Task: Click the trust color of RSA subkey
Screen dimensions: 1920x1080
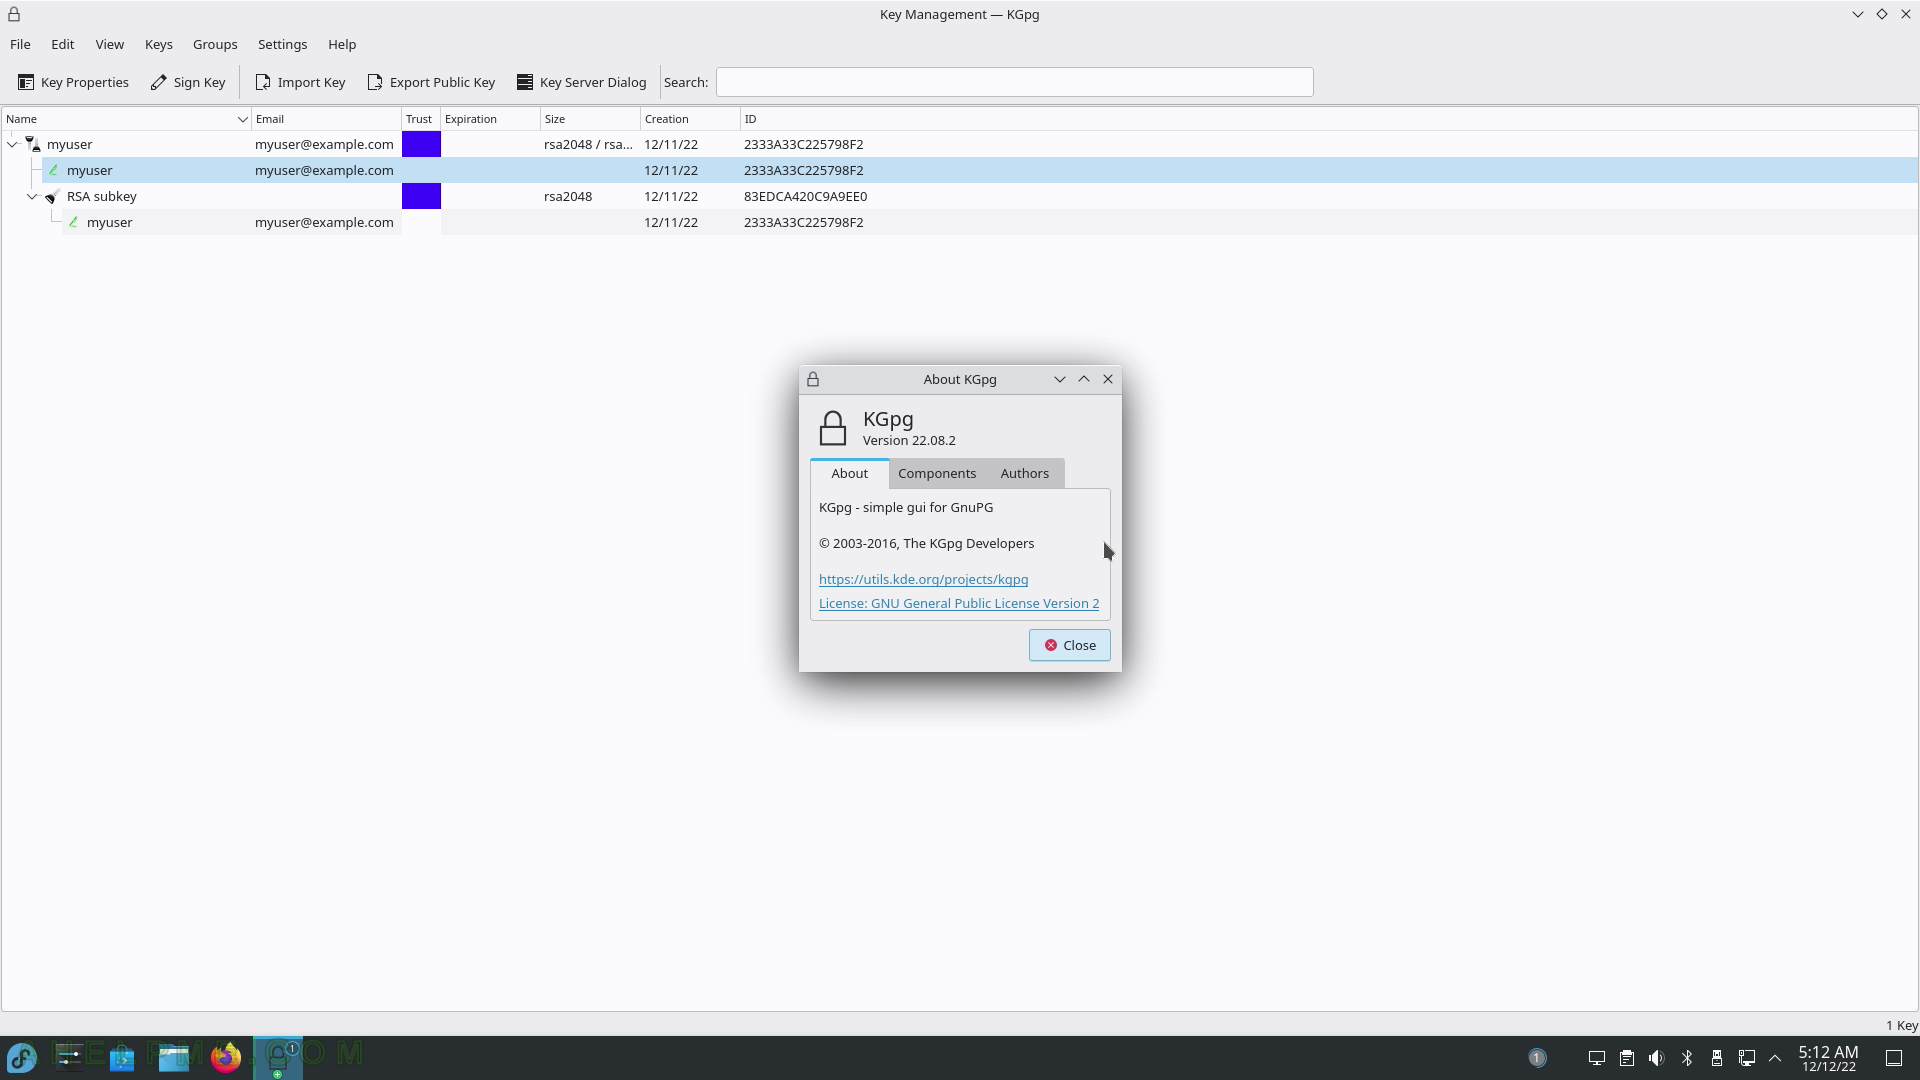Action: point(421,196)
